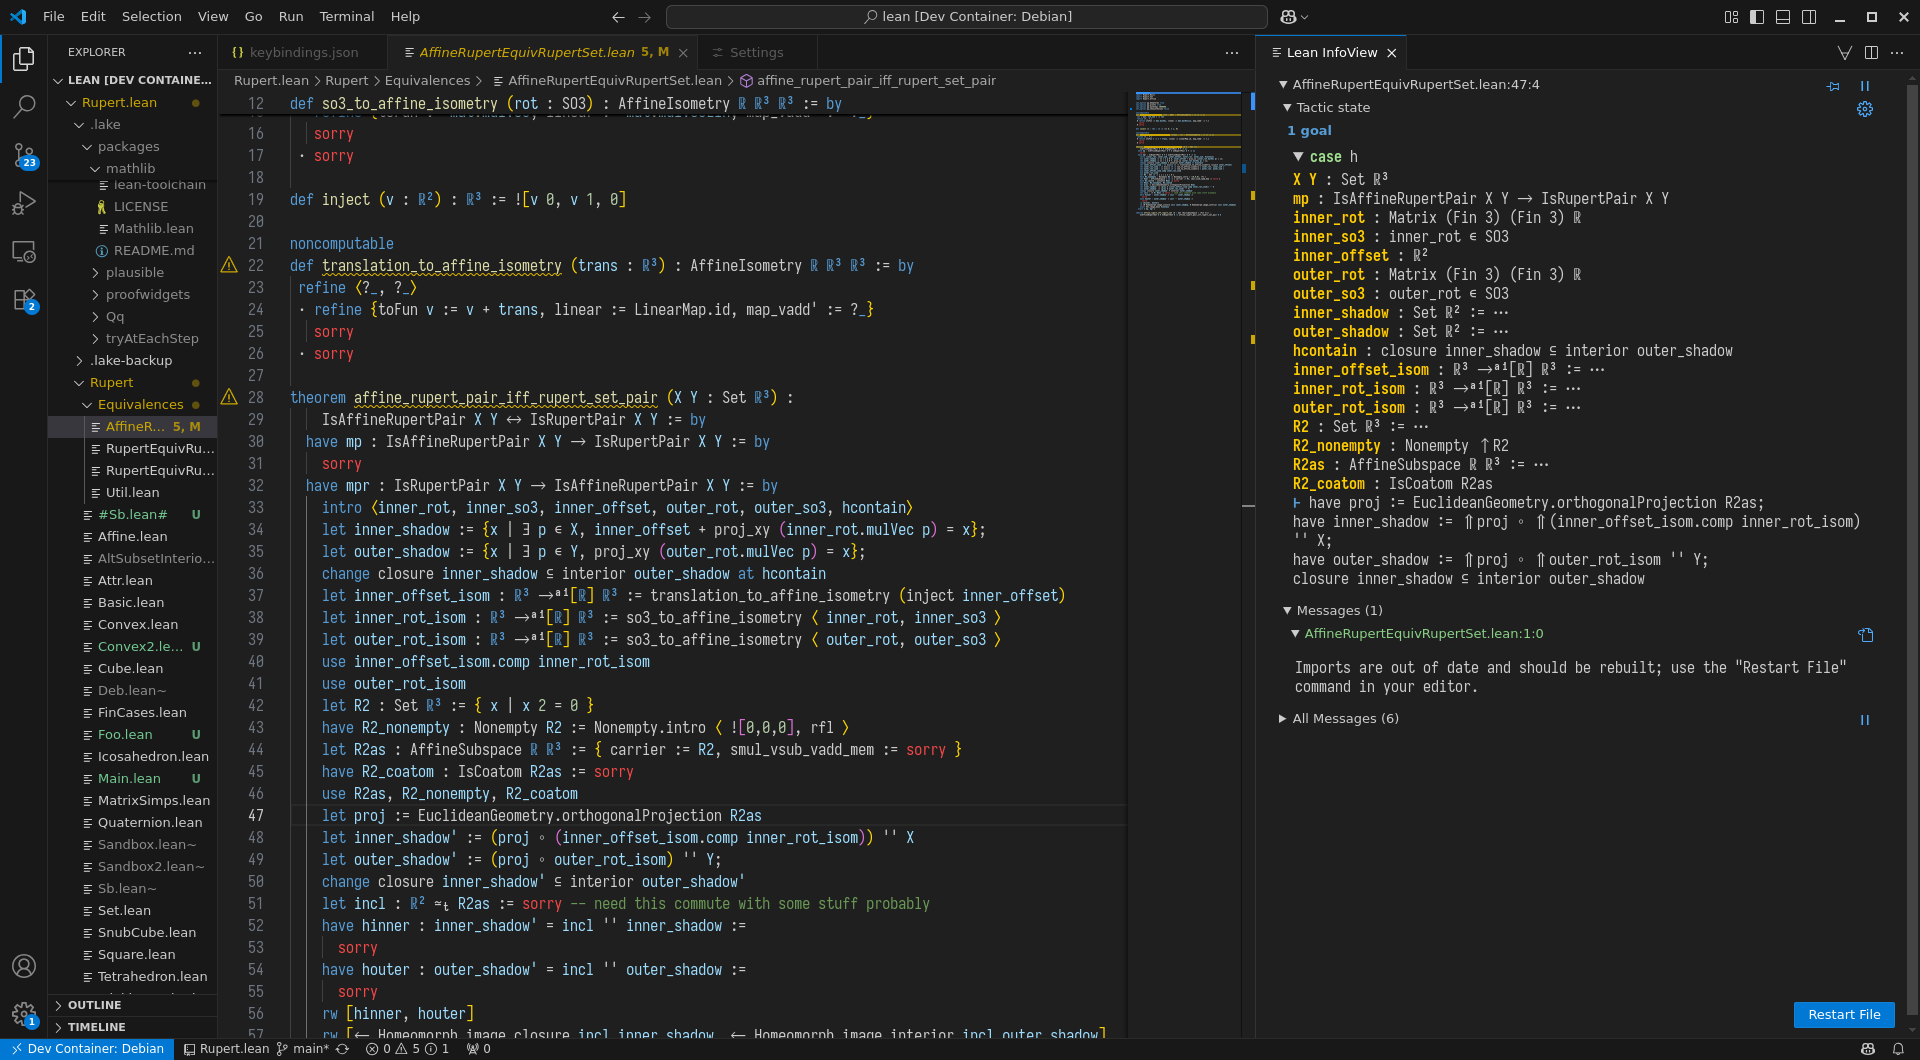Click the command center search box
Image resolution: width=1920 pixels, height=1060 pixels.
(x=966, y=17)
